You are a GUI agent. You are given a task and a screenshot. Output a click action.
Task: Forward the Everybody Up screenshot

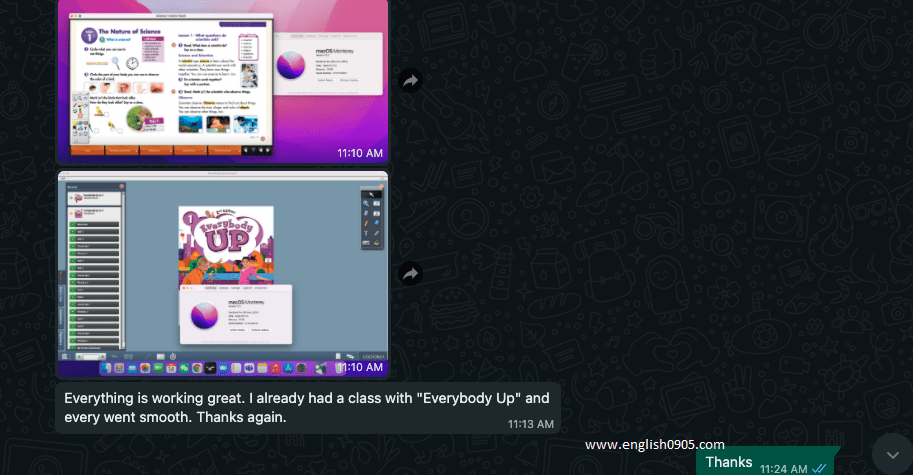[410, 273]
